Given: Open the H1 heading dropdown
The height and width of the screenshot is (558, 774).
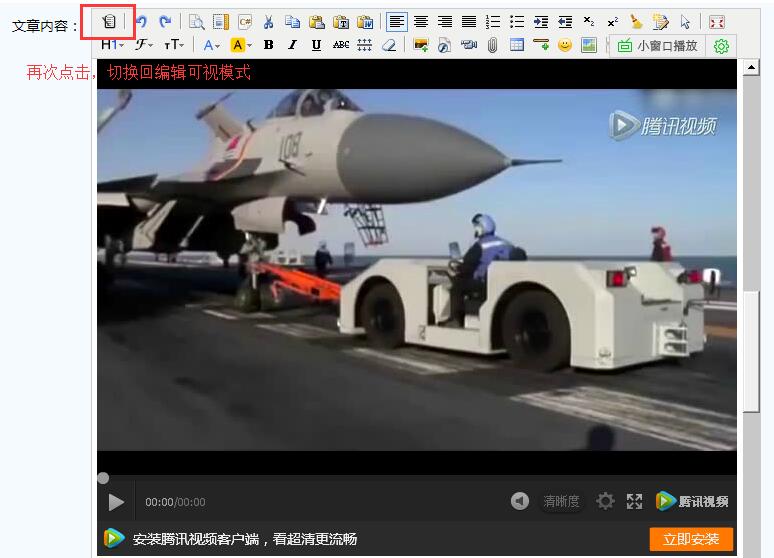Looking at the screenshot, I should 112,45.
